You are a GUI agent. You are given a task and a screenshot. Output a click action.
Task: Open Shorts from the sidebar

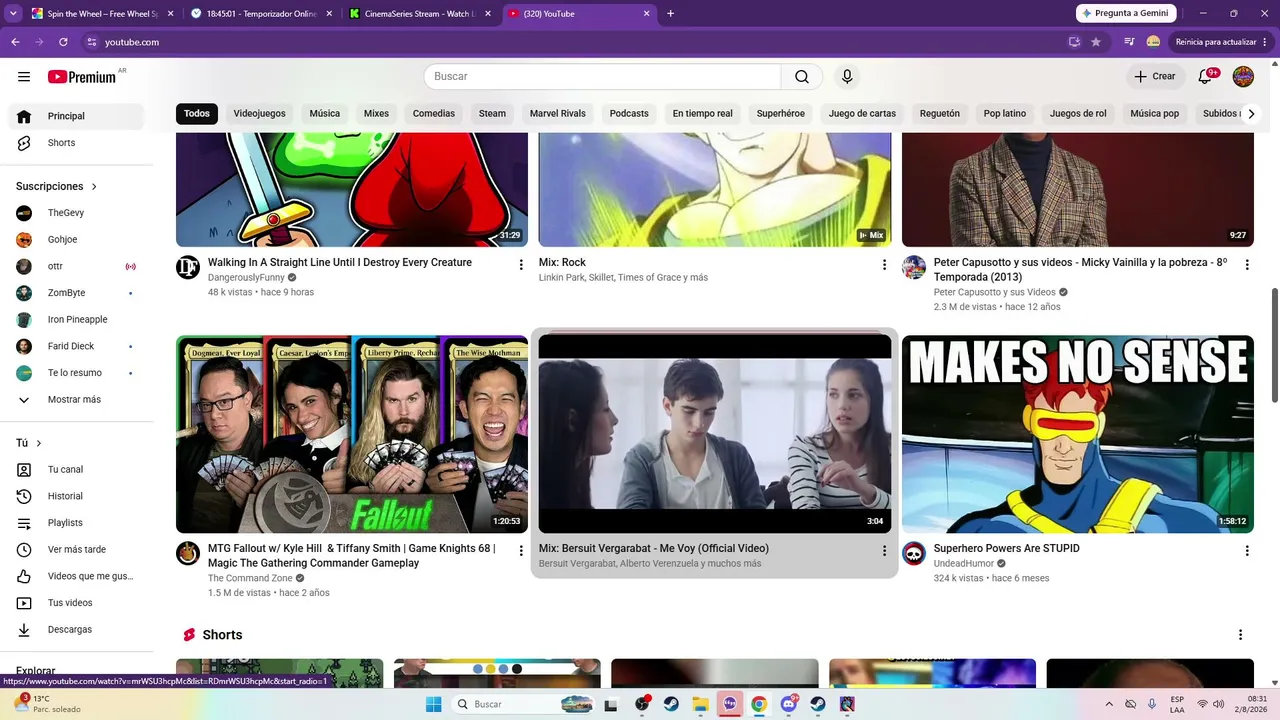pos(76,143)
